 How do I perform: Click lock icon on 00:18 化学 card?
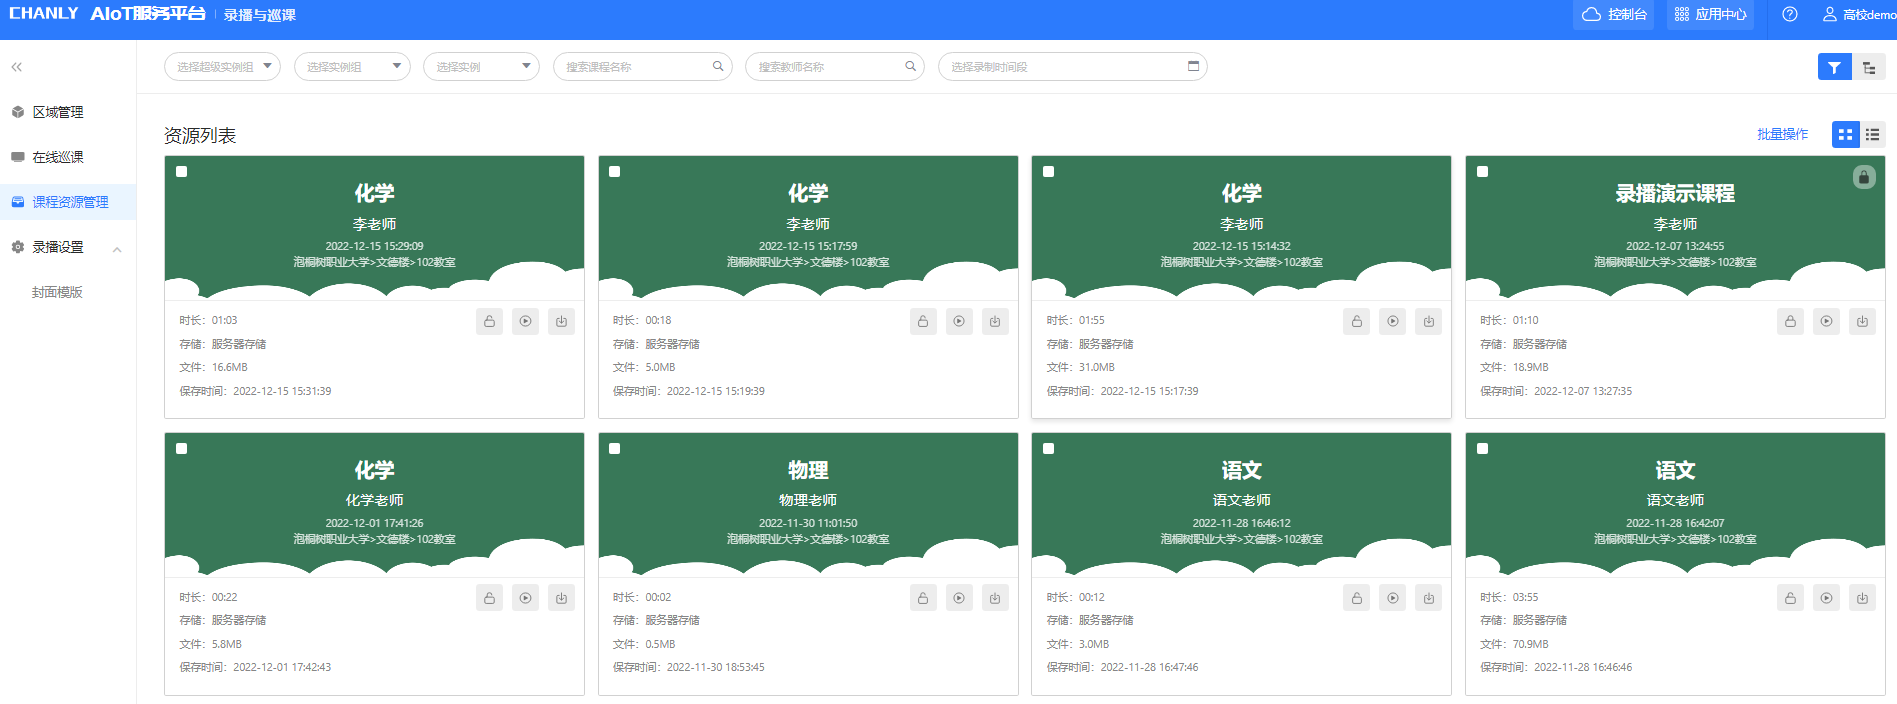coord(923,321)
